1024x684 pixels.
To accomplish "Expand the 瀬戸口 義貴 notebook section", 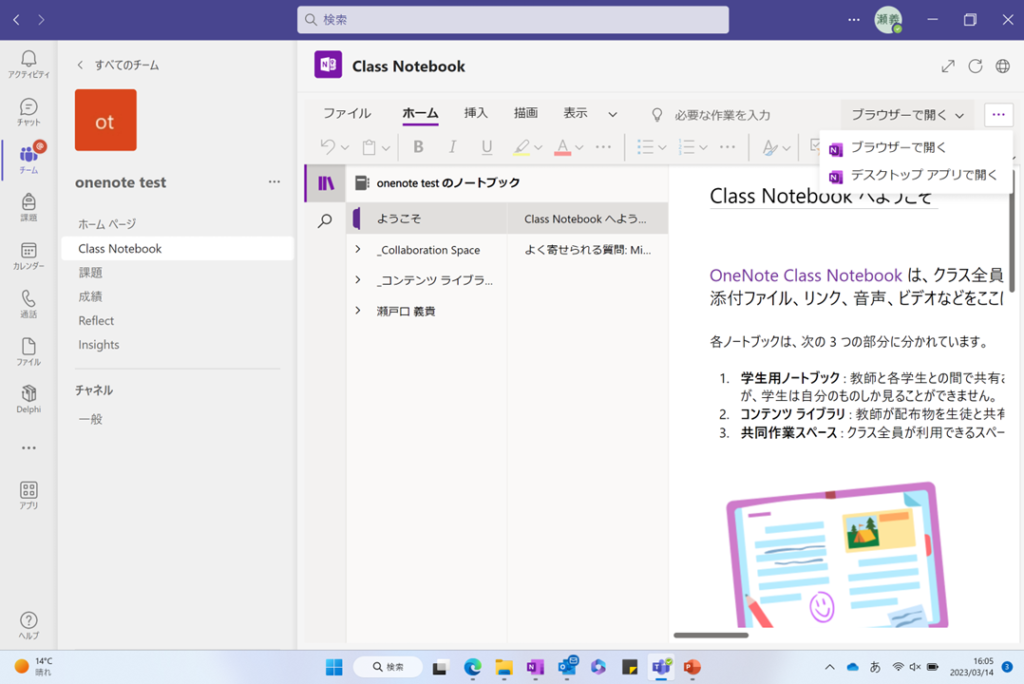I will point(357,311).
